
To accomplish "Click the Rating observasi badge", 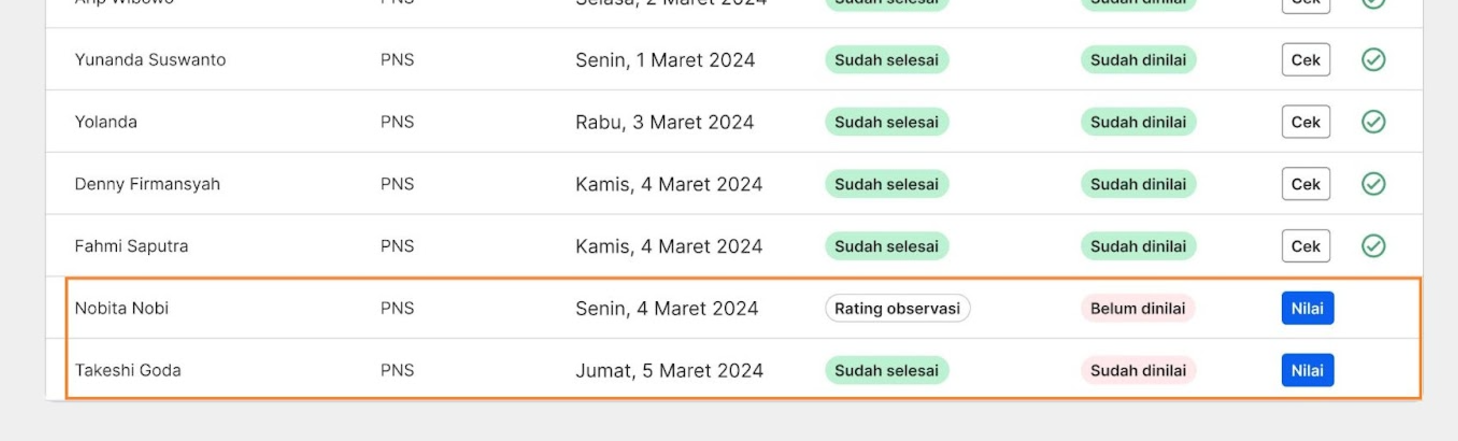I will tap(897, 308).
